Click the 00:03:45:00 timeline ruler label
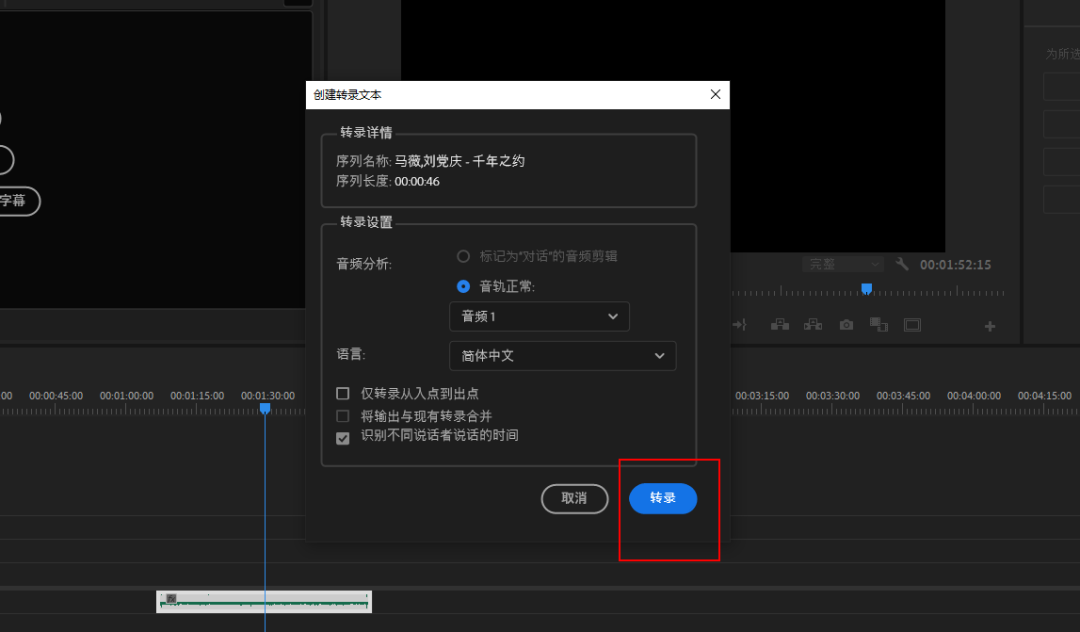1080x632 pixels. (x=903, y=396)
